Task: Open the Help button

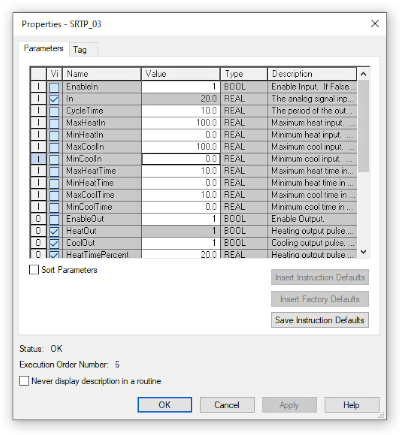Action: (352, 405)
